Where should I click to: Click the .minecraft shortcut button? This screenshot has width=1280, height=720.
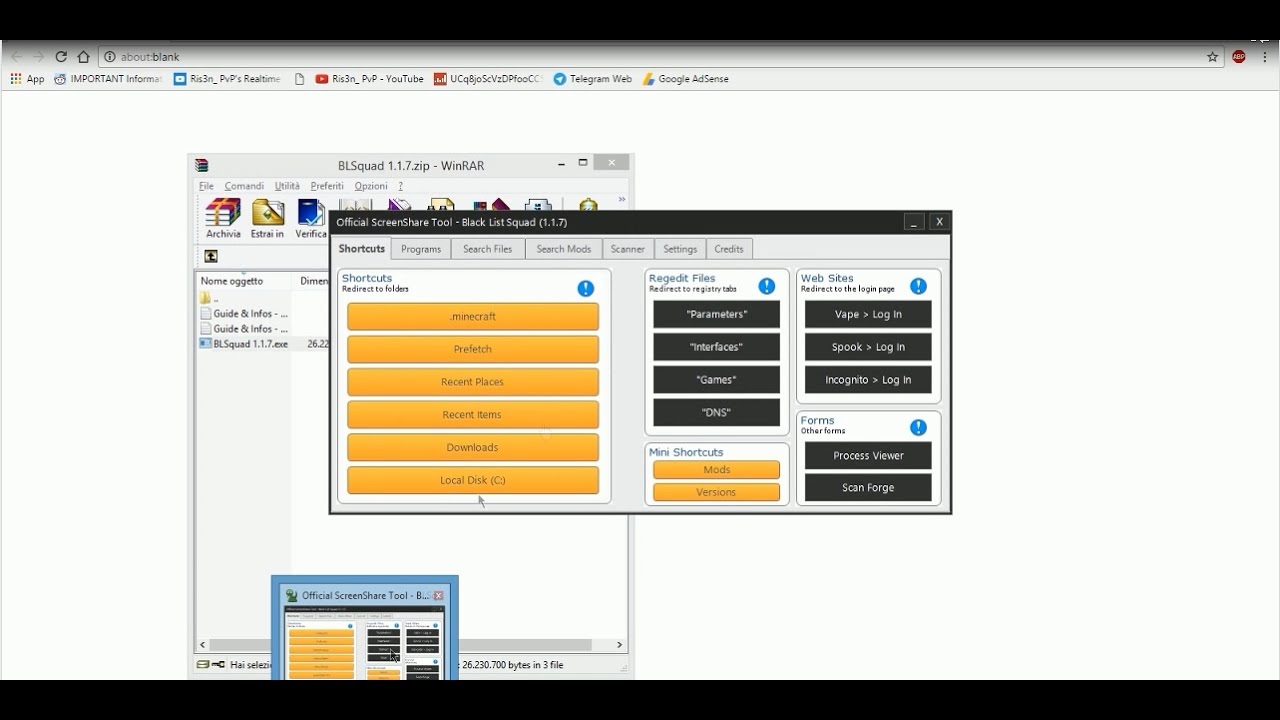[473, 316]
